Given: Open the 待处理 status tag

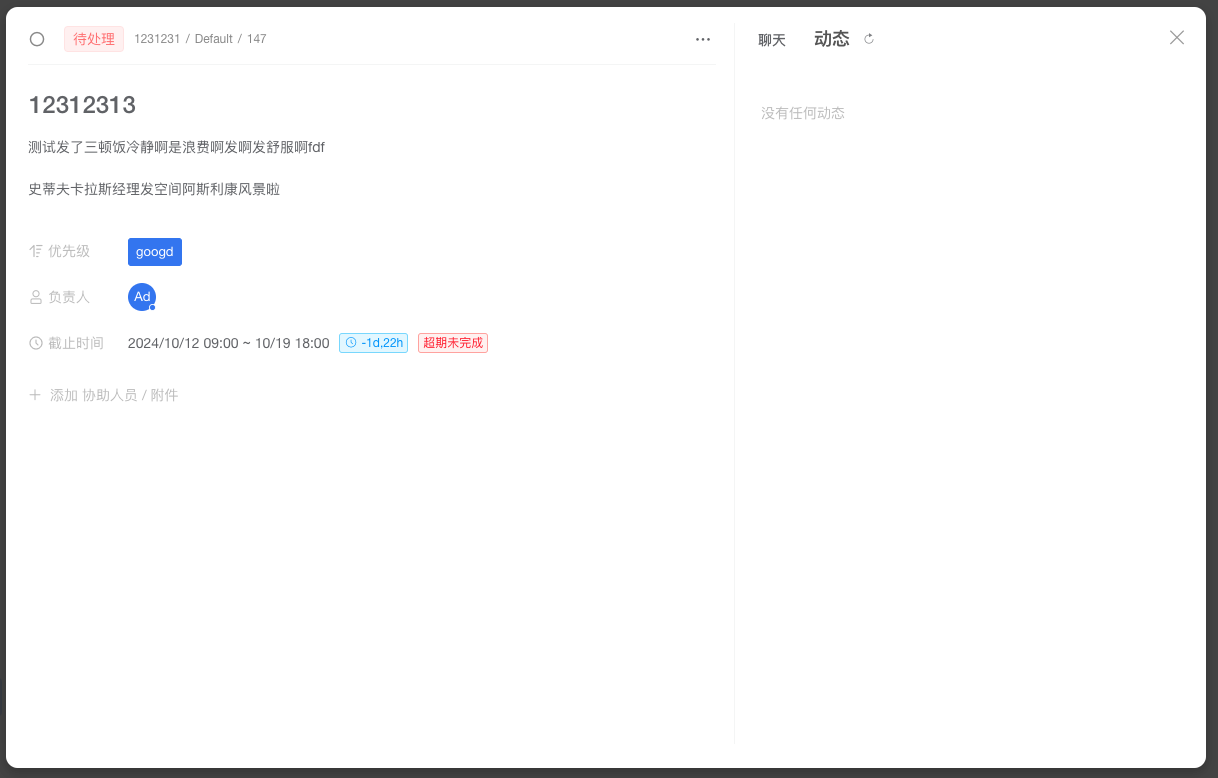Looking at the screenshot, I should coord(94,39).
